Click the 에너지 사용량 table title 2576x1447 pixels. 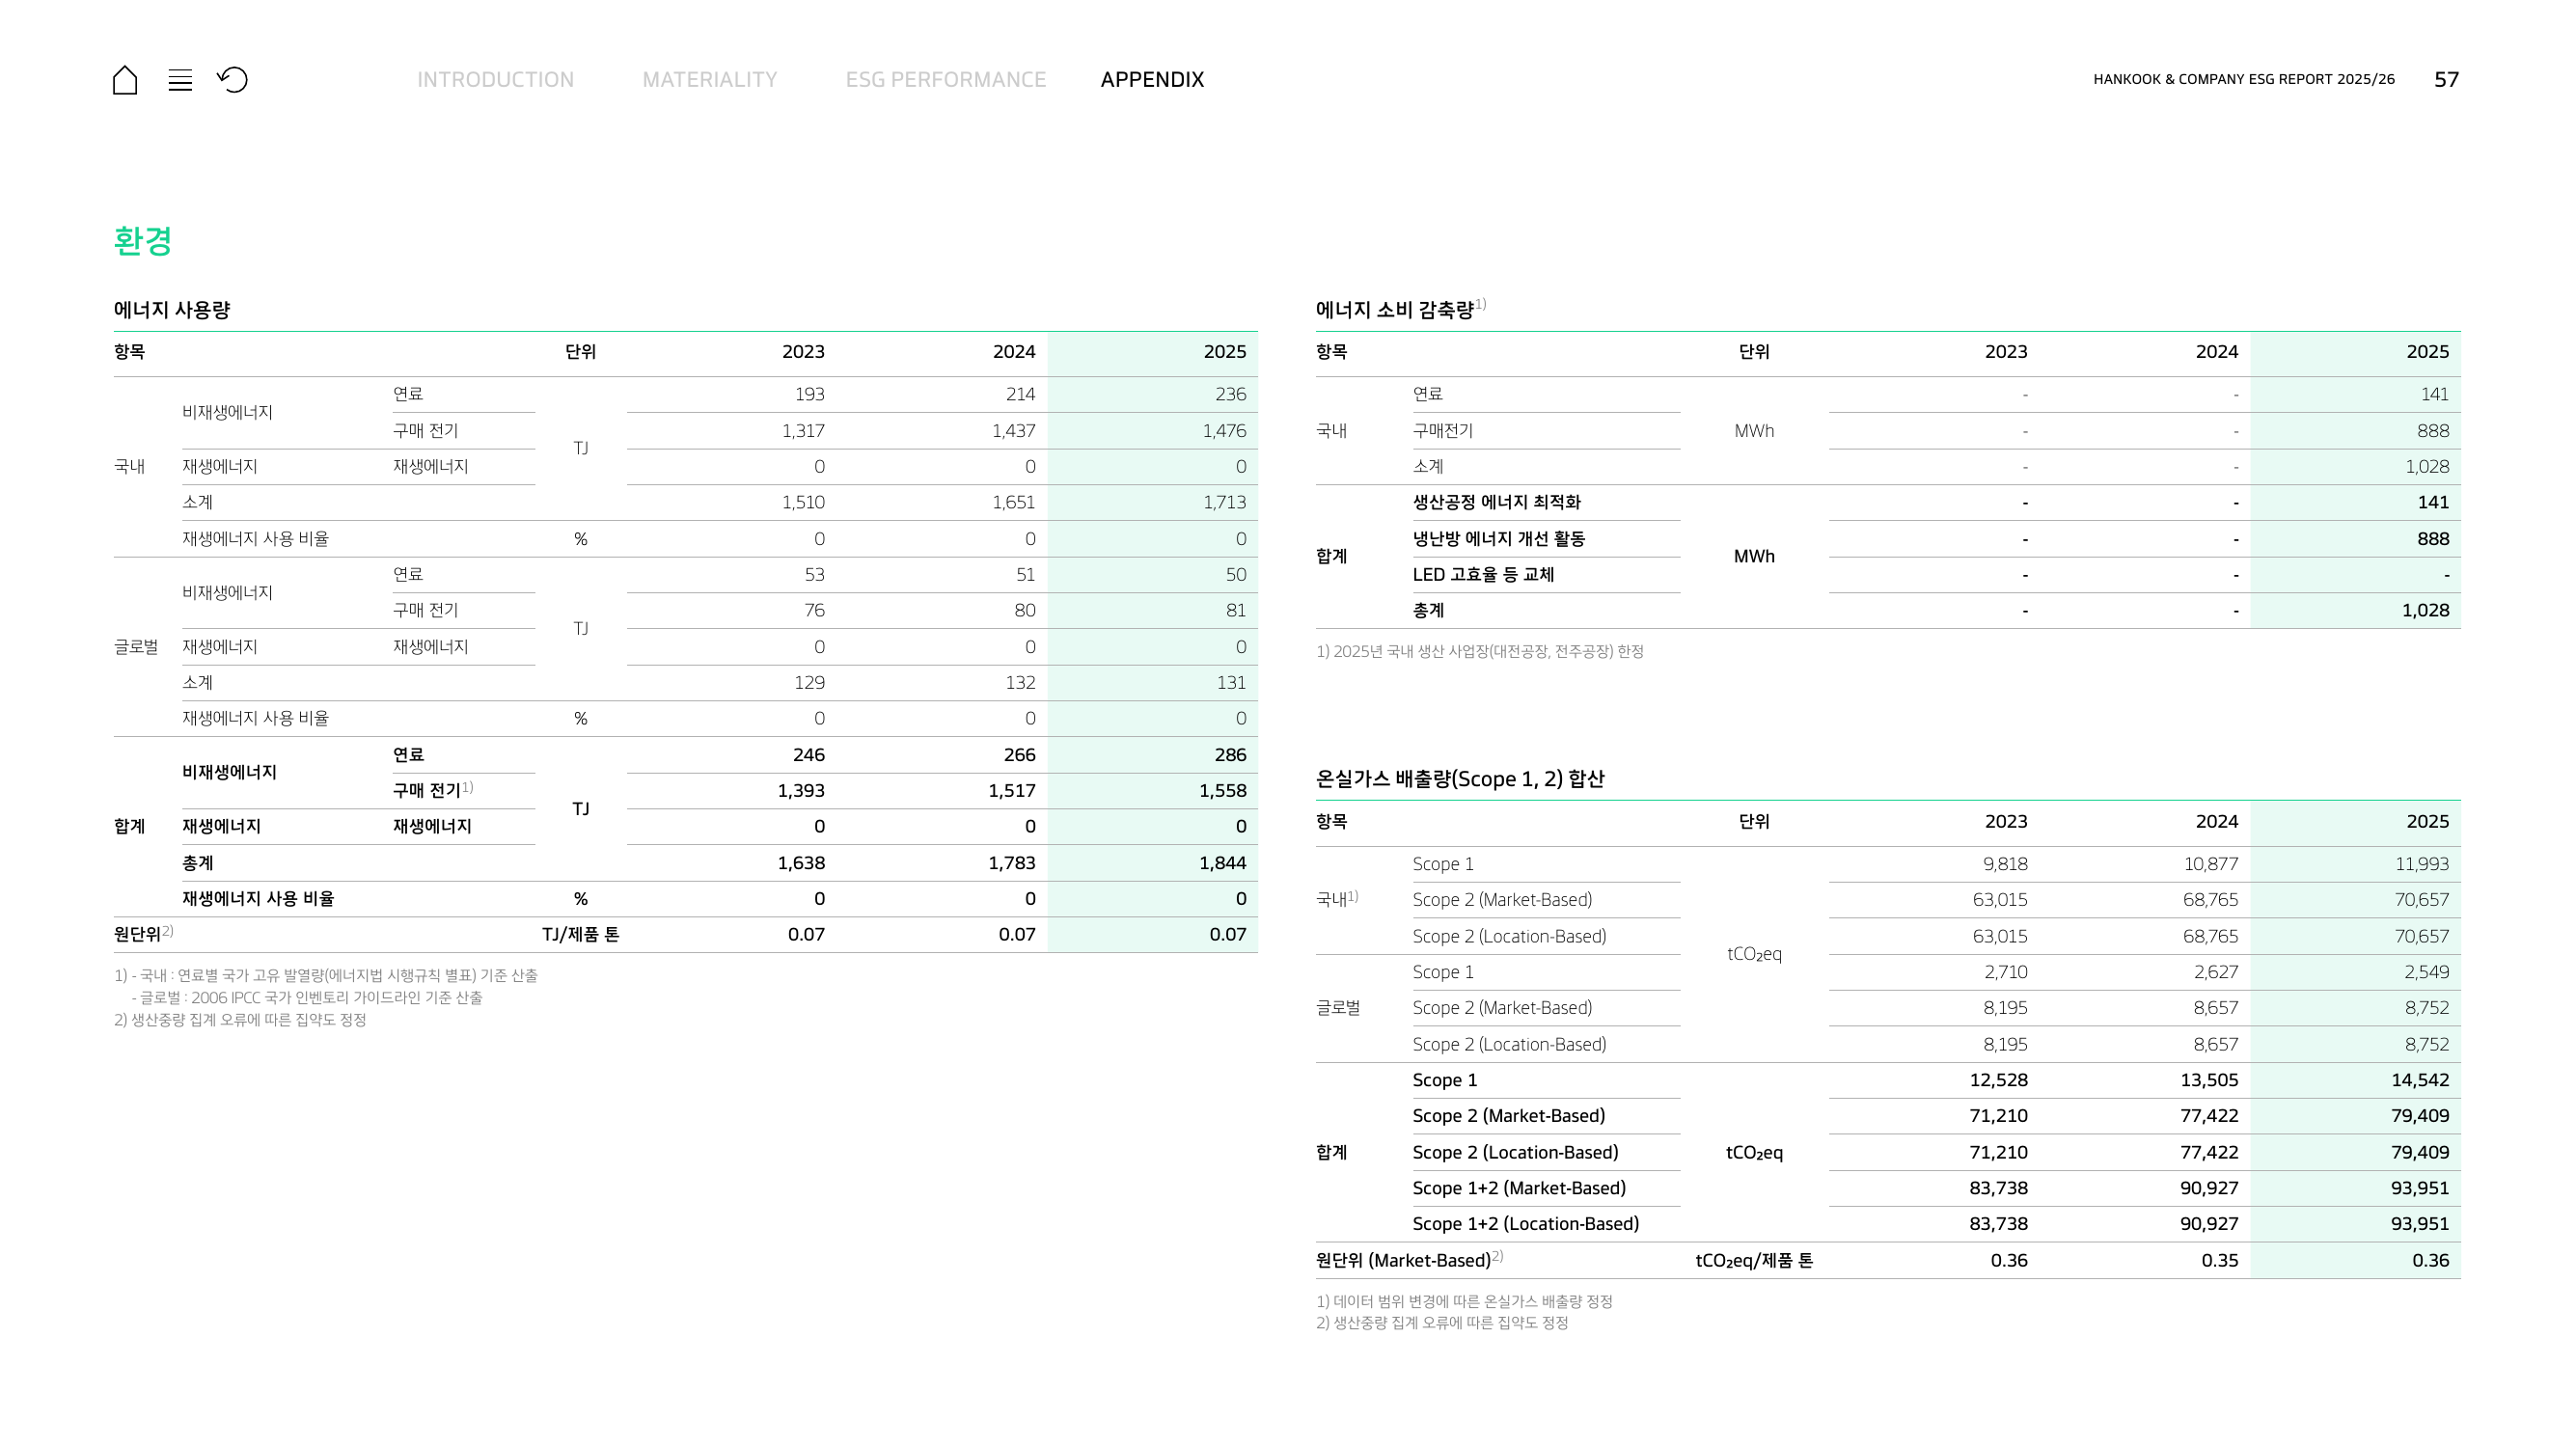(x=172, y=310)
